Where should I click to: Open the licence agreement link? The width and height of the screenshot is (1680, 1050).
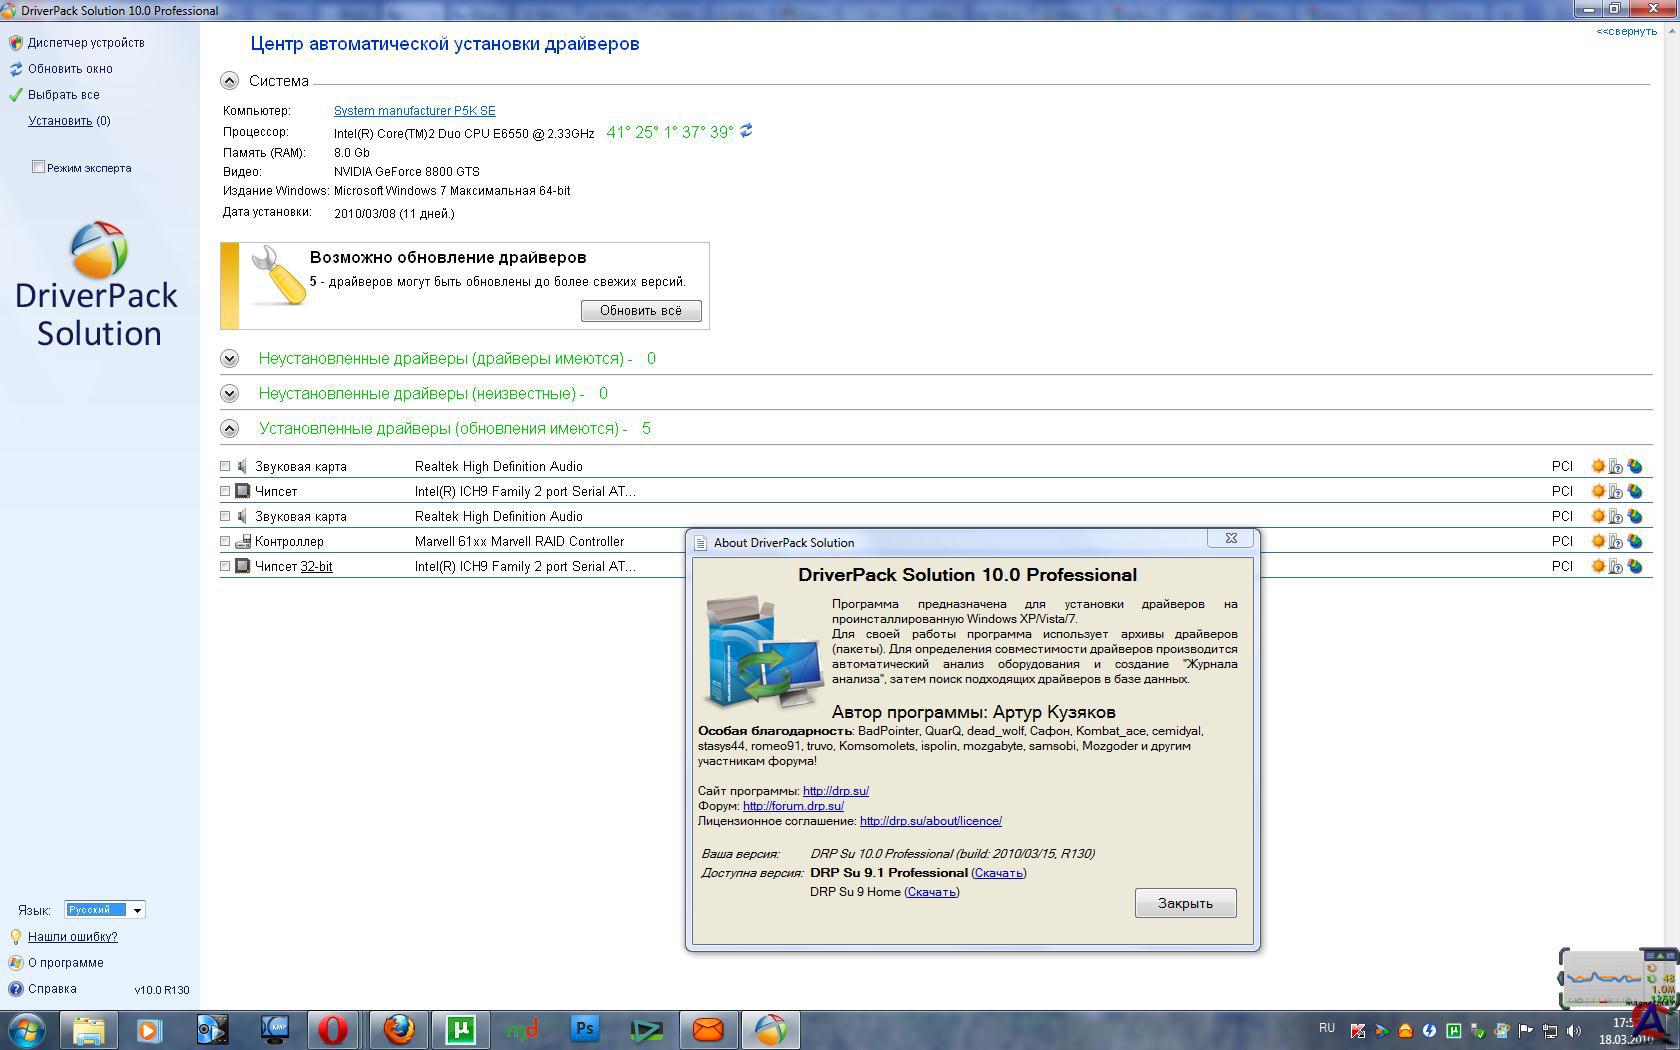point(930,821)
